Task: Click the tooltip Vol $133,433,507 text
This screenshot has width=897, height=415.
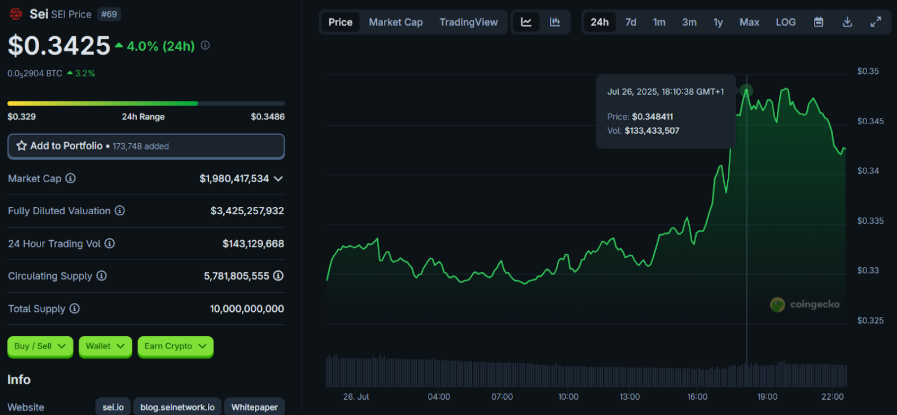Action: 644,131
